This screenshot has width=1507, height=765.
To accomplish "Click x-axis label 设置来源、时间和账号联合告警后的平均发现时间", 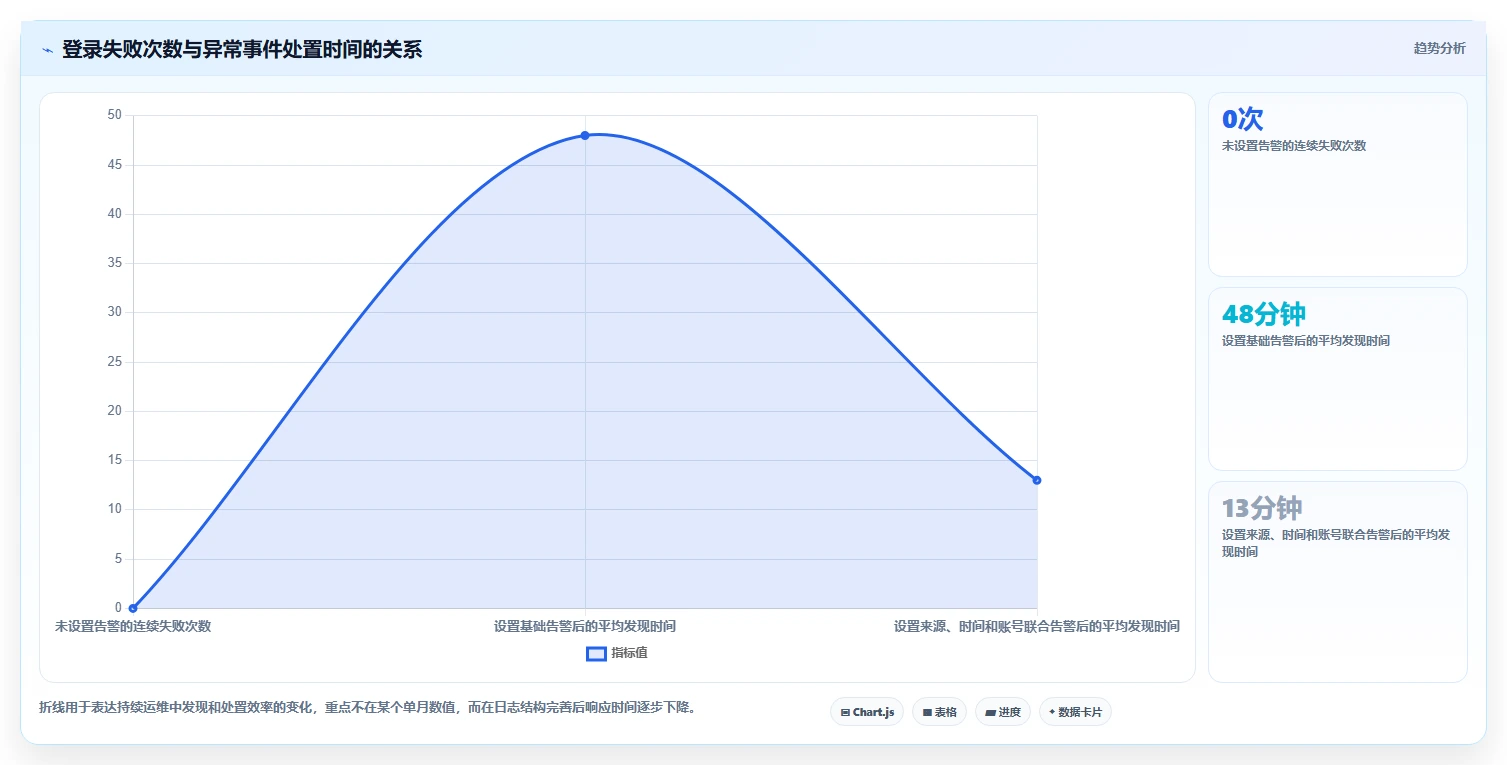I will tap(1037, 627).
